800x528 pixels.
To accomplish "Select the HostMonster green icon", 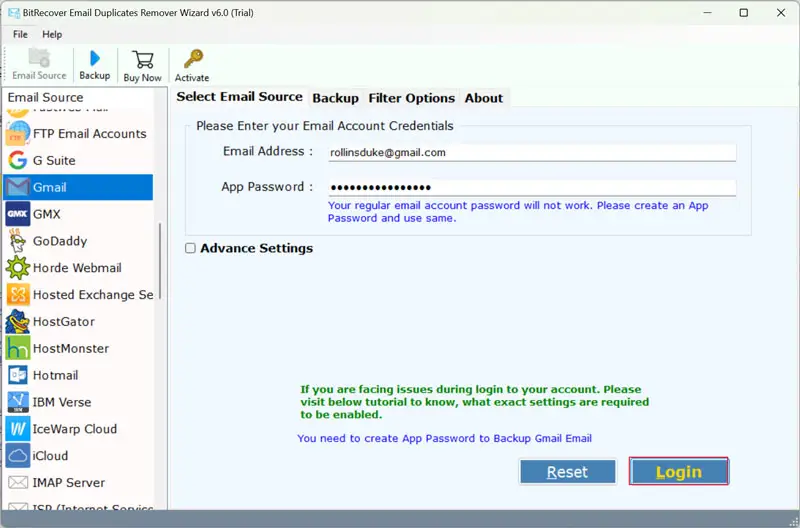I will click(18, 348).
